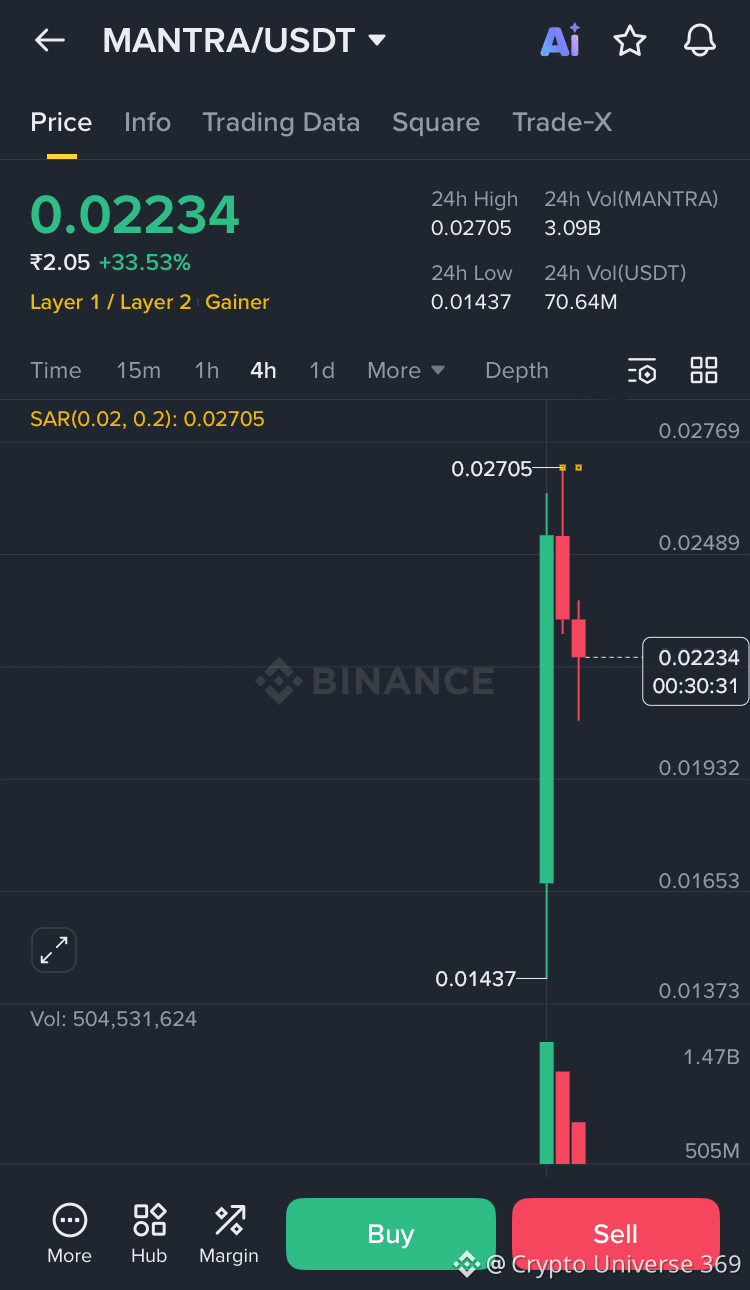
Task: Click the 24h Low value 0.01437
Action: point(471,302)
